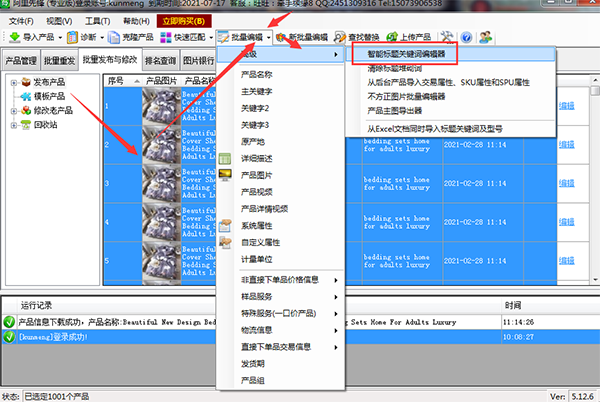This screenshot has height=402, width=600.
Task: Select the 批量发布与修改 tab
Action: (110, 60)
